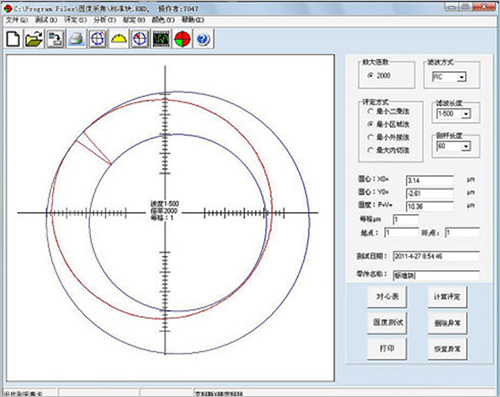Click the blue crosshair circle icon
This screenshot has width=500, height=397.
click(x=98, y=39)
